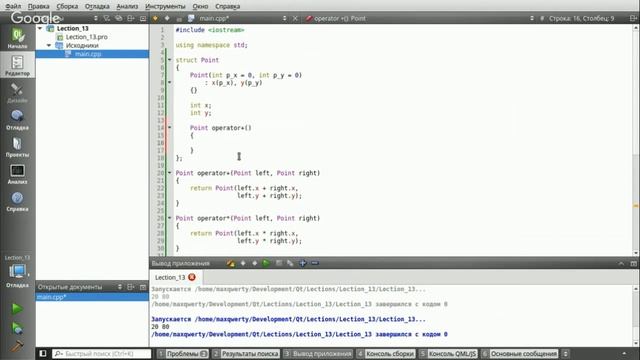Fold the member operator+() block

170,127
